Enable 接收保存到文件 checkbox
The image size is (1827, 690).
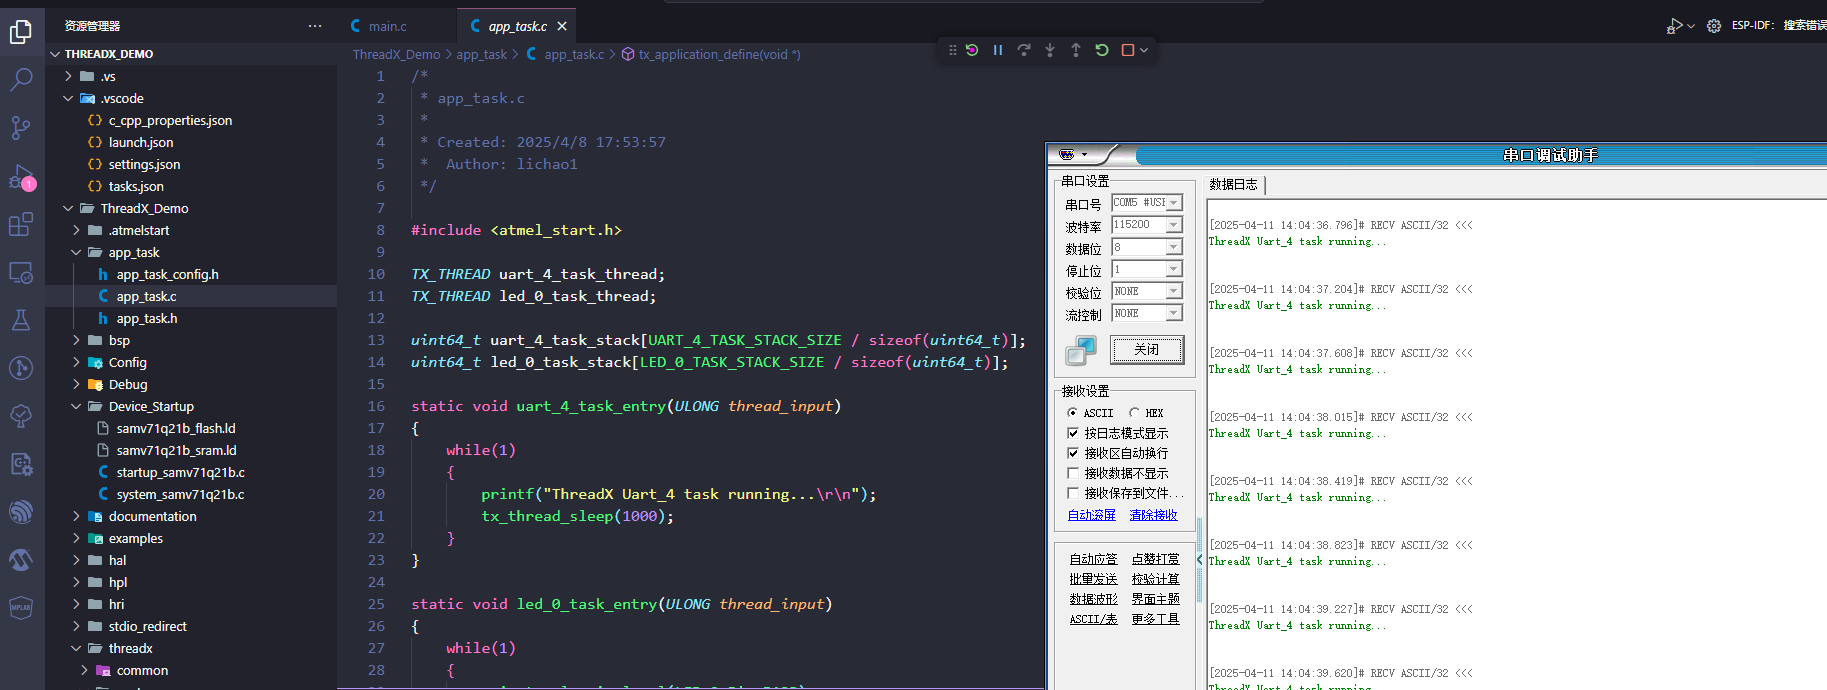click(x=1073, y=493)
